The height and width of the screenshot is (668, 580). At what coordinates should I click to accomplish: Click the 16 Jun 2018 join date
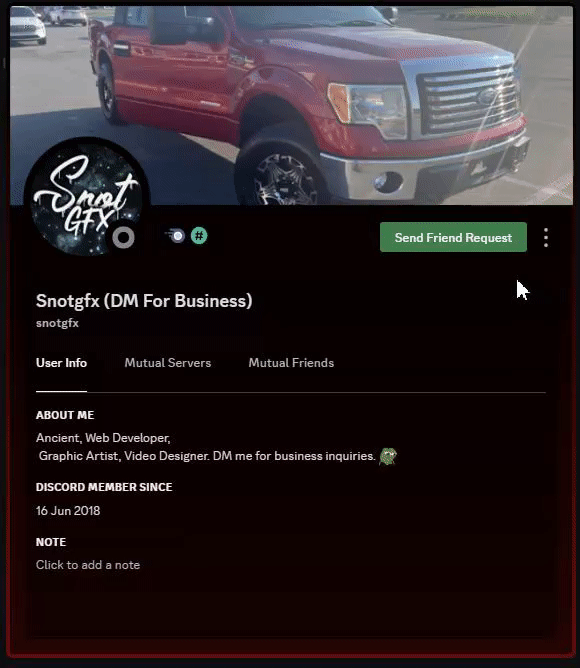[x=68, y=511]
